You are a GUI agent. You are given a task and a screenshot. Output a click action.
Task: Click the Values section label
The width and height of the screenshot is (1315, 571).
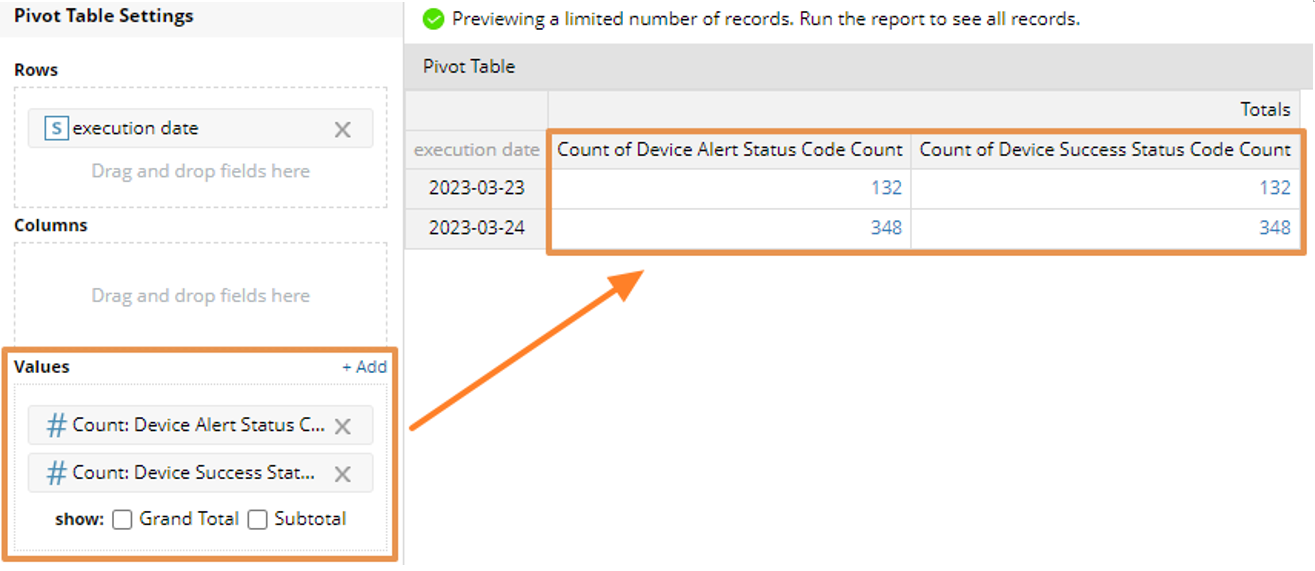42,367
